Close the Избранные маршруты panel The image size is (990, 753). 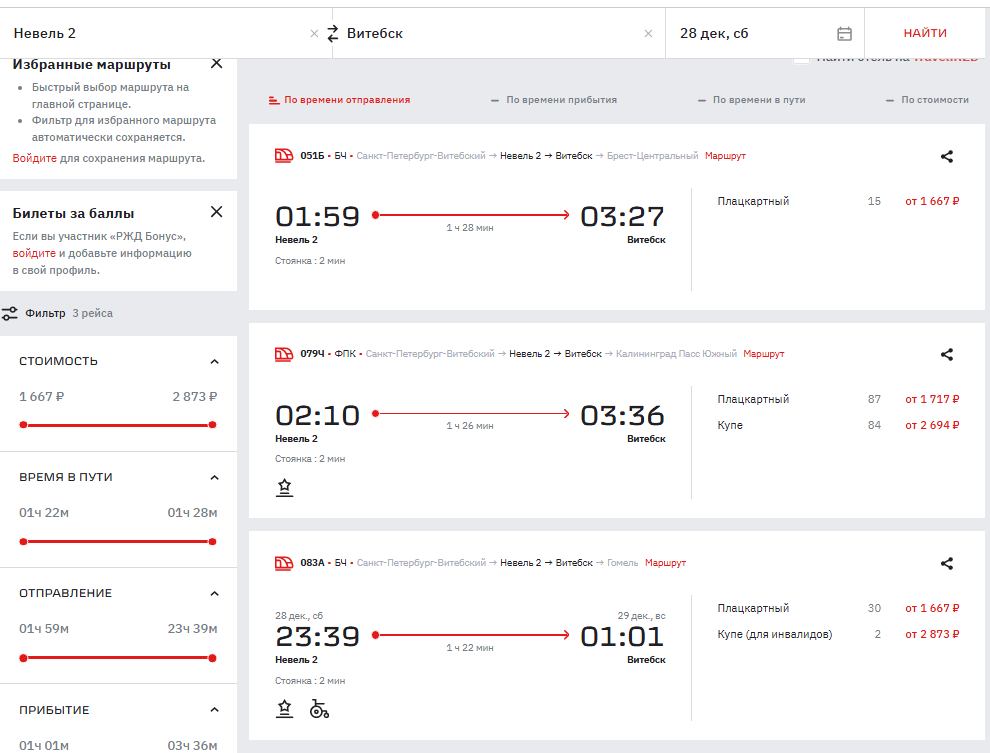(216, 64)
